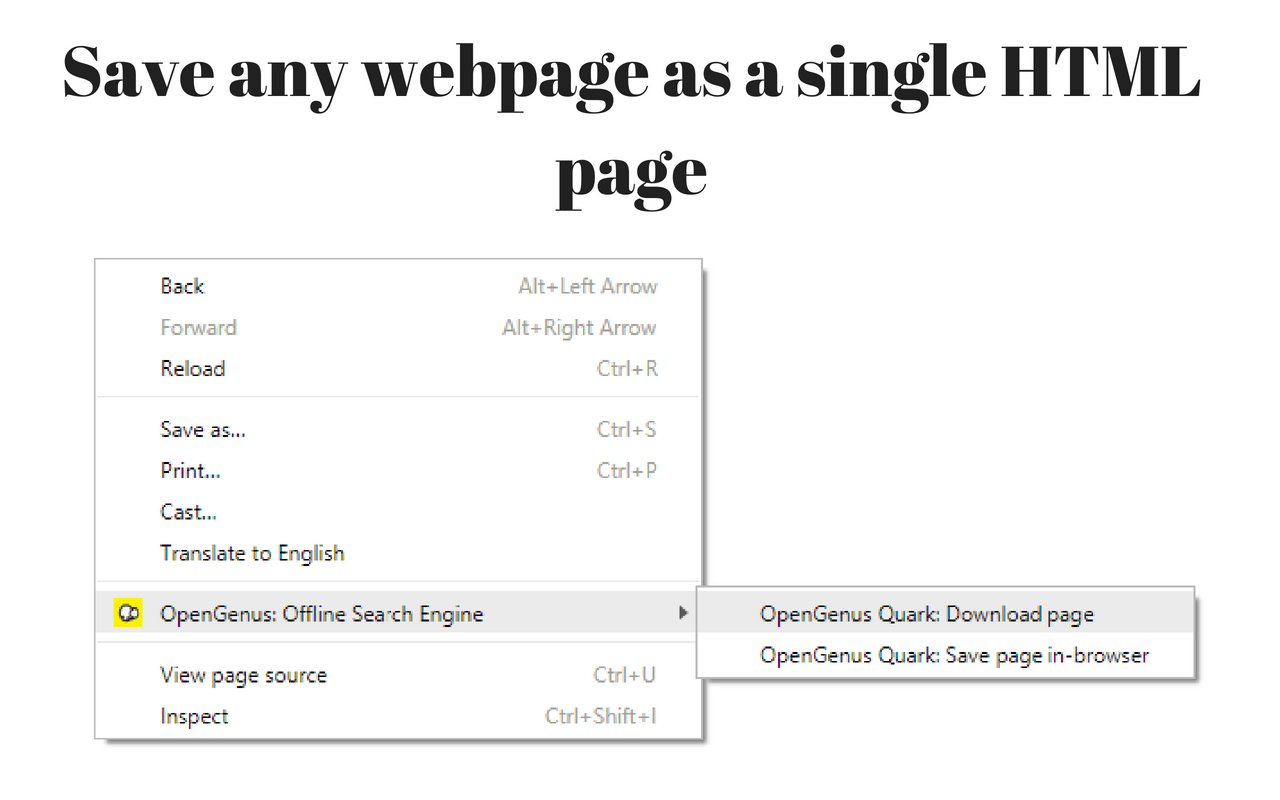This screenshot has height=800, width=1280.
Task: Select OpenGenus Quark: Save page in-browser
Action: click(946, 656)
